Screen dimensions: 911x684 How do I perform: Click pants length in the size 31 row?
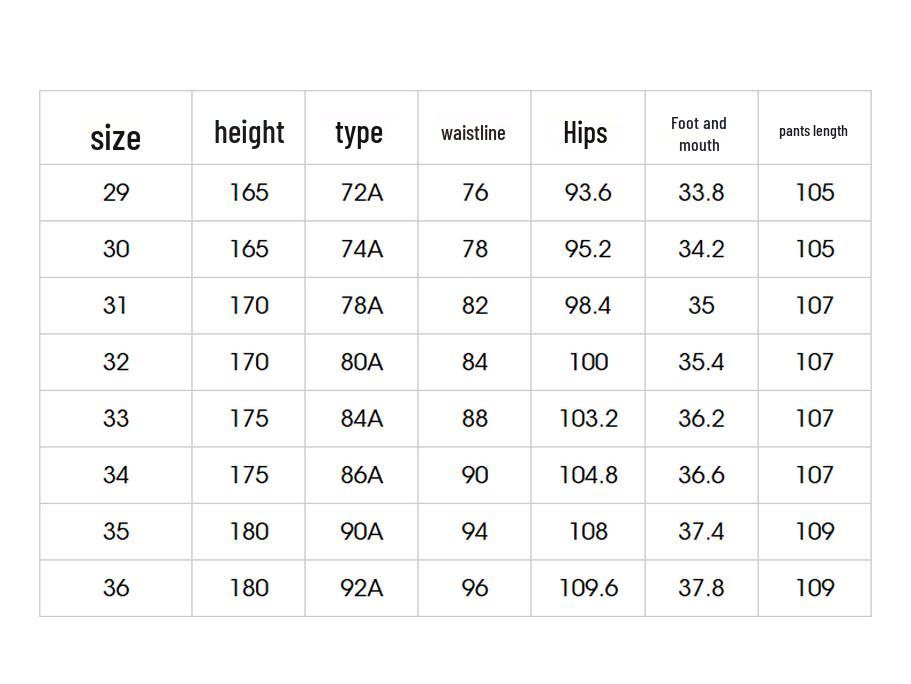[x=814, y=305]
